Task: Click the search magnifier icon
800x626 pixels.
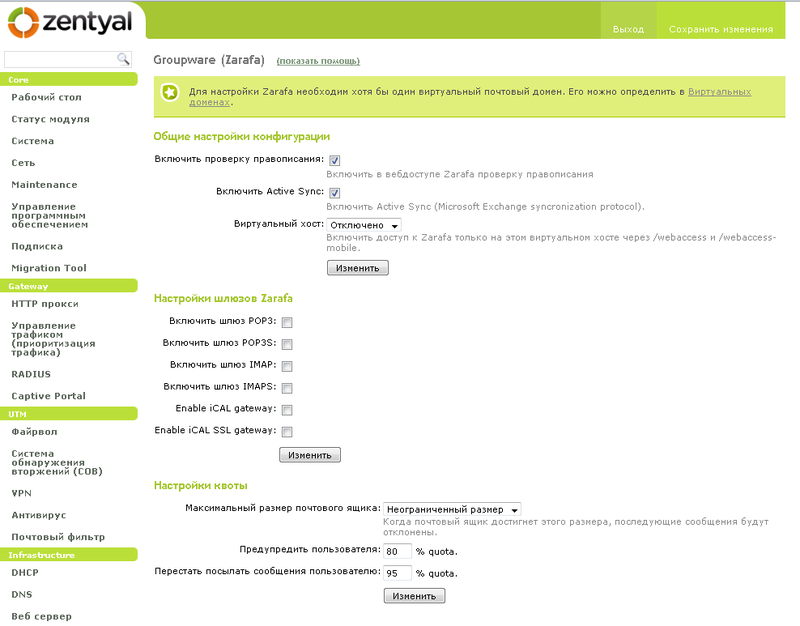Action: coord(123,59)
